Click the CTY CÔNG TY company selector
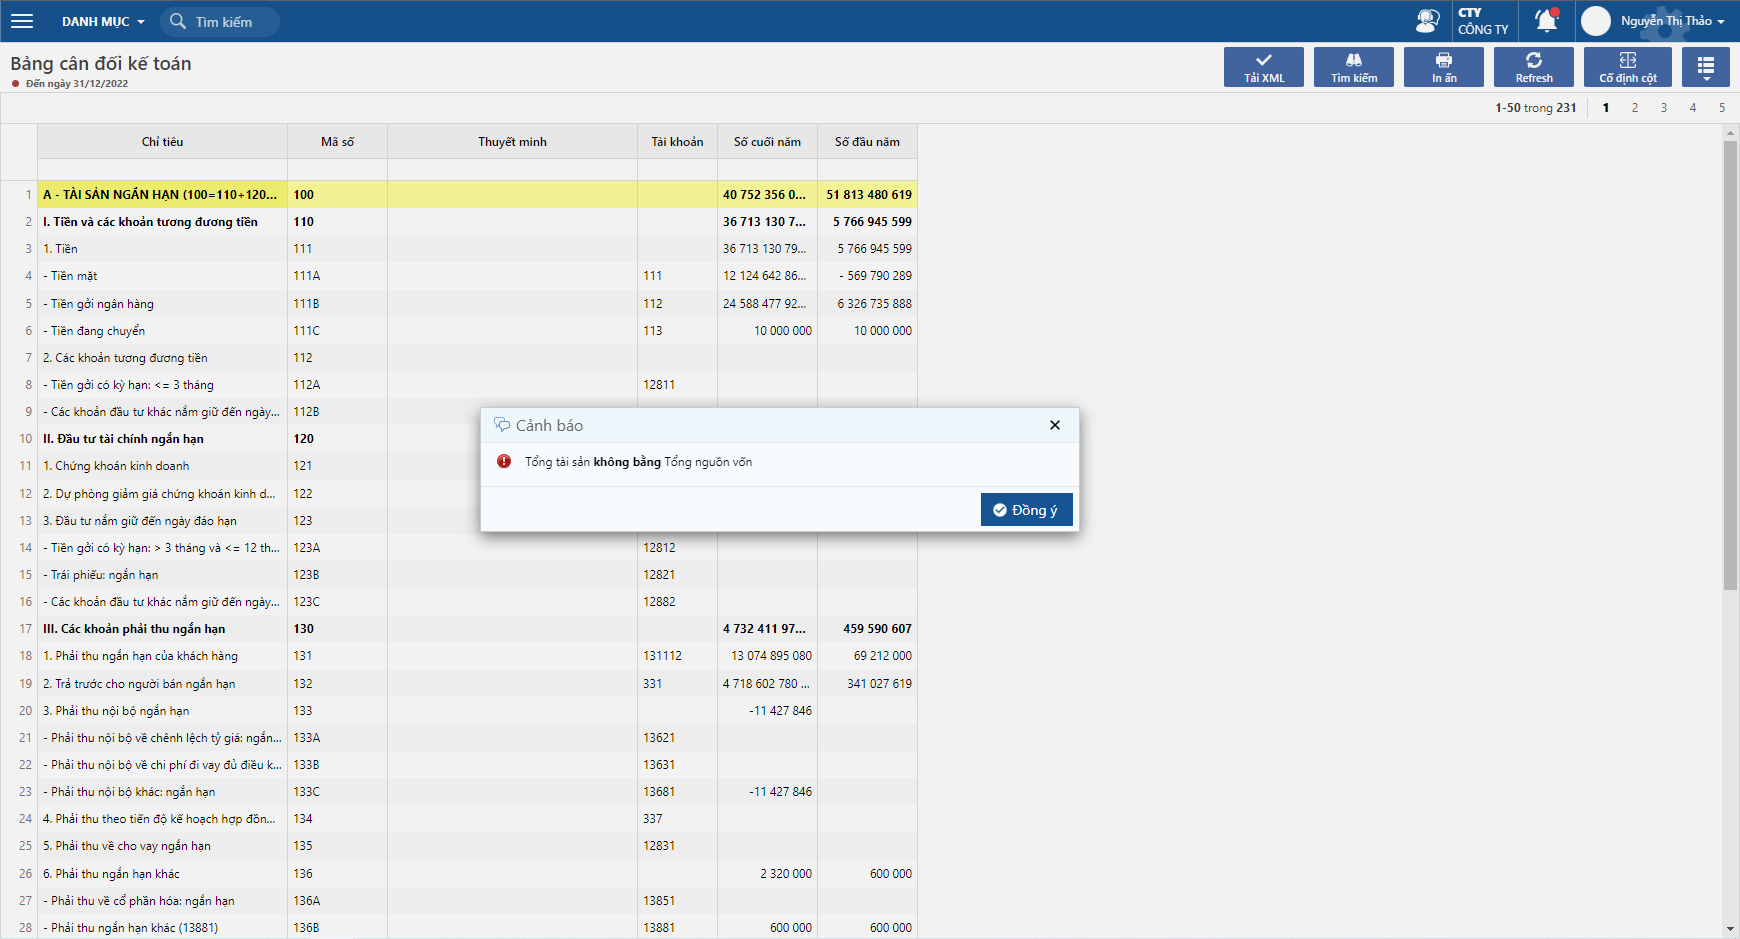Screen dimensions: 1740x939 coord(1482,21)
